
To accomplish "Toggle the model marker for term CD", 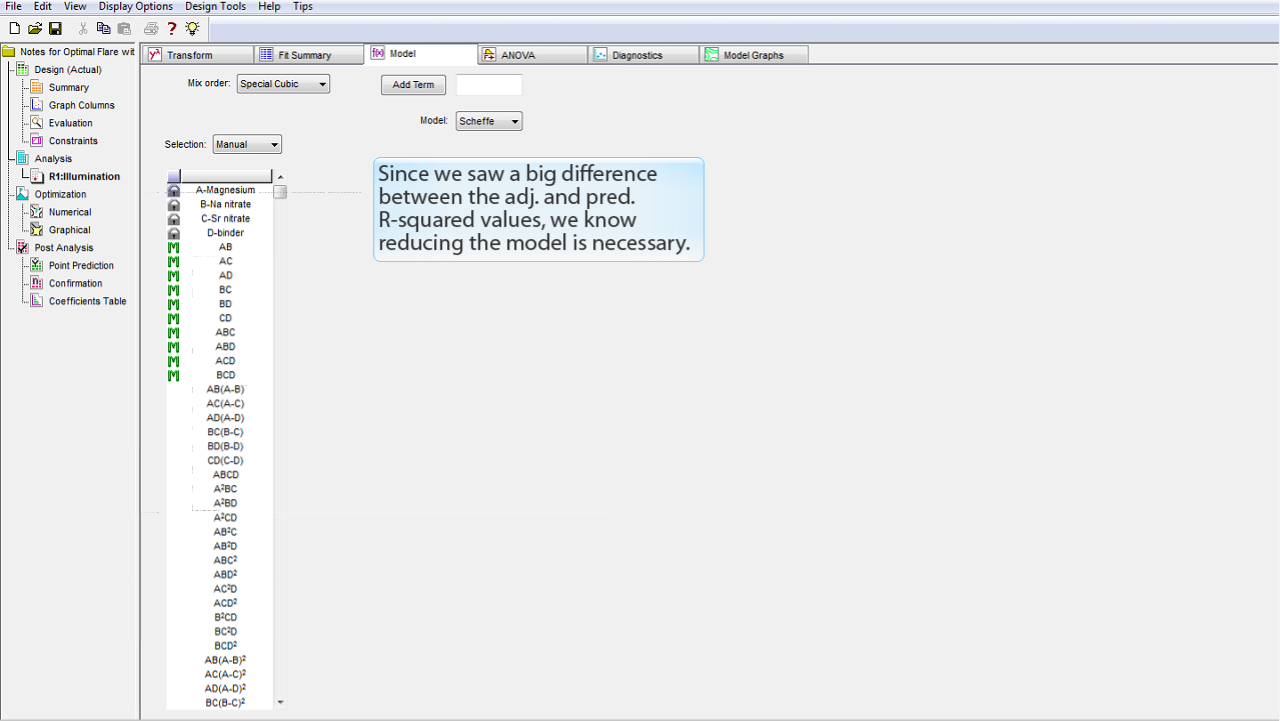I will tap(173, 318).
